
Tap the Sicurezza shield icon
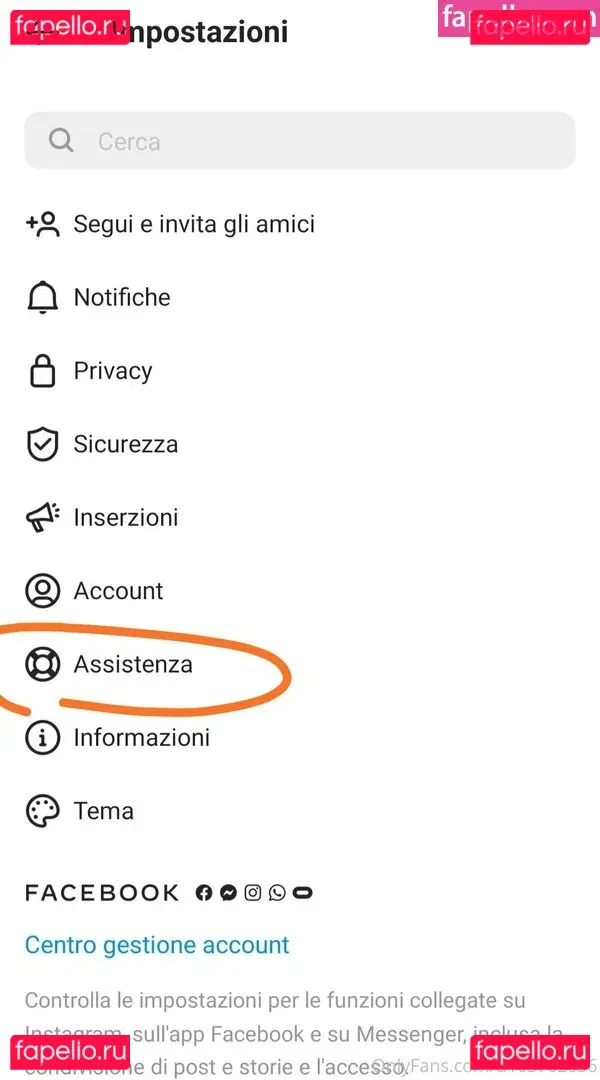point(42,444)
